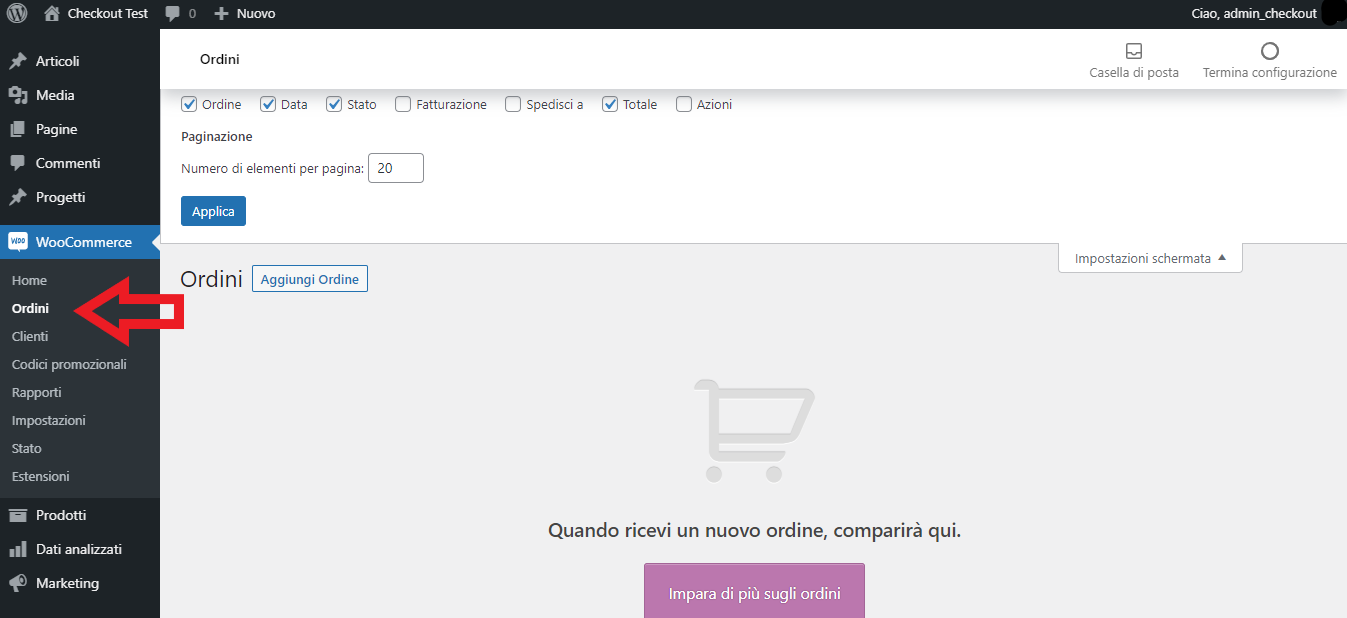Click the Applica button
This screenshot has height=618, width=1347.
(x=213, y=211)
